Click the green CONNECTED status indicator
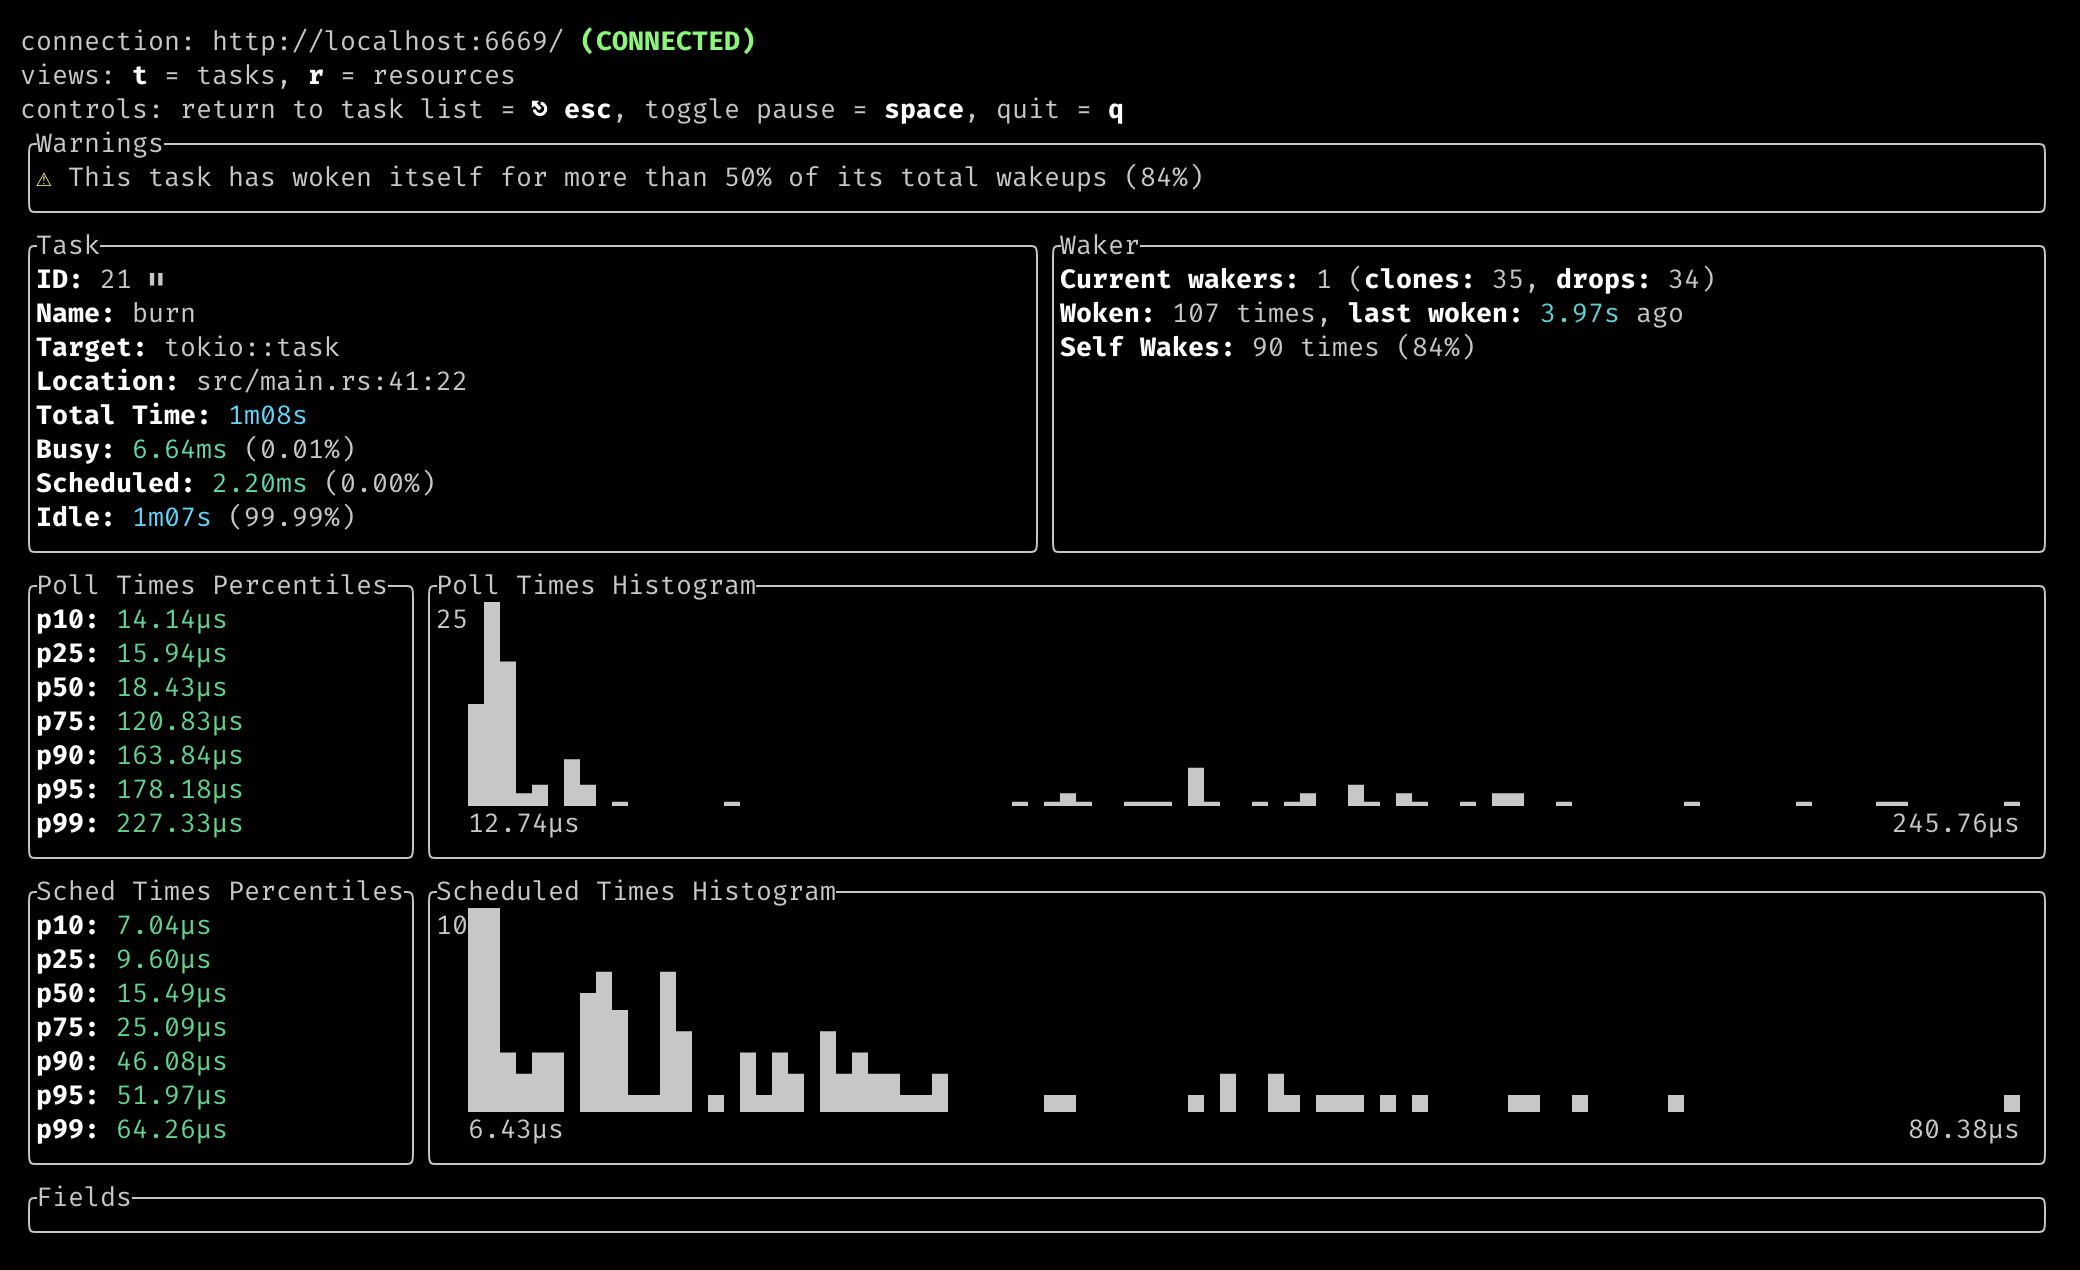The height and width of the screenshot is (1270, 2080). click(x=667, y=41)
